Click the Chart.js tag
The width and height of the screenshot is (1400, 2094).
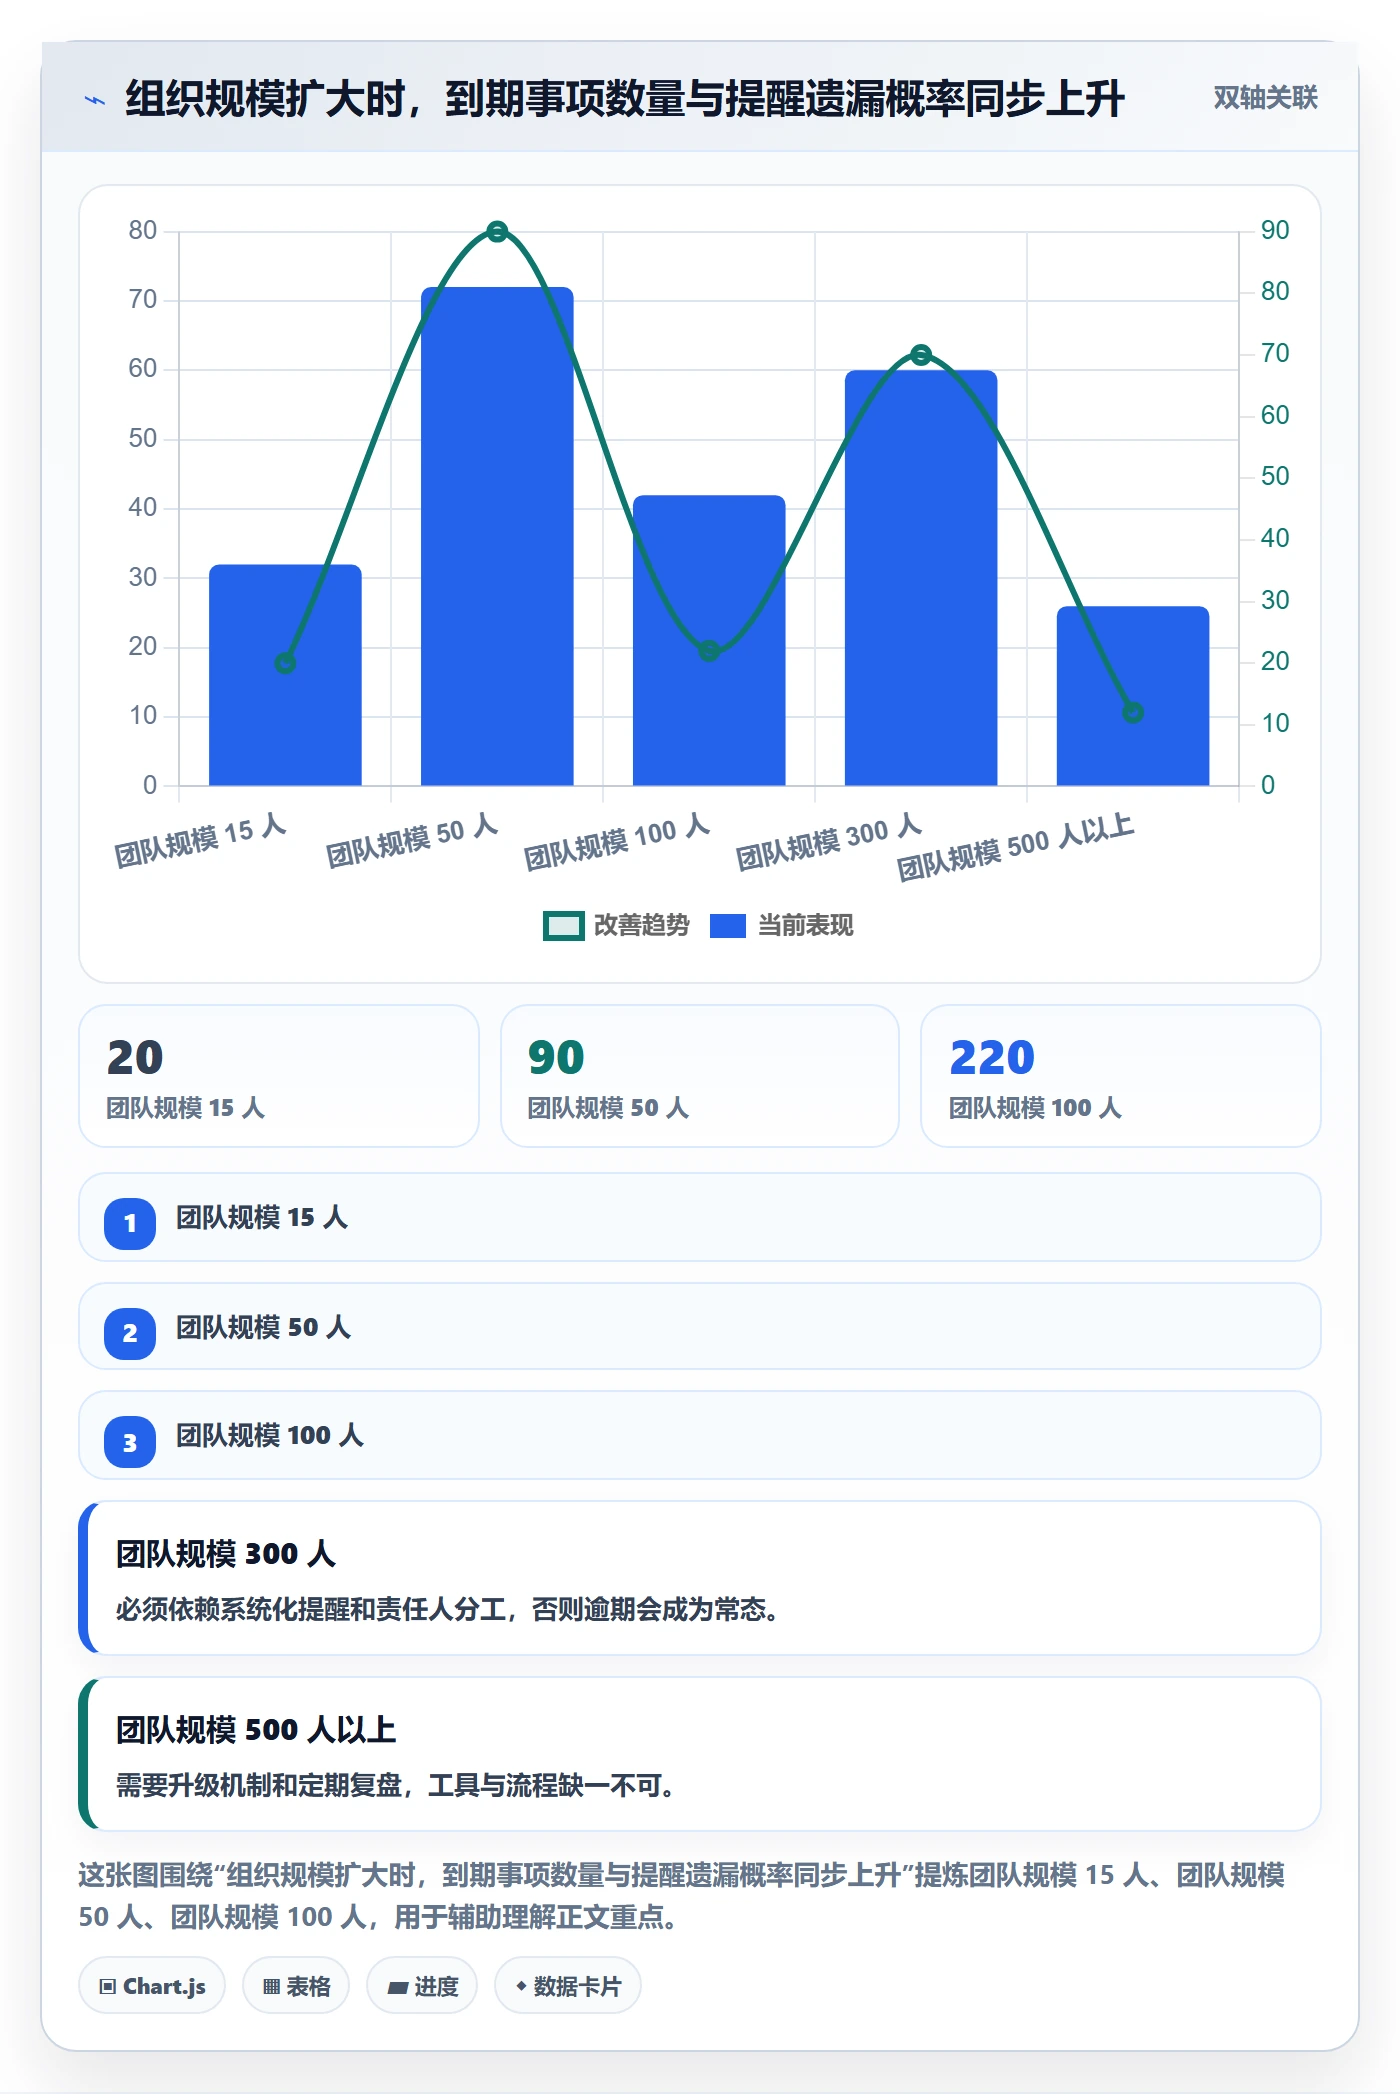click(152, 1986)
